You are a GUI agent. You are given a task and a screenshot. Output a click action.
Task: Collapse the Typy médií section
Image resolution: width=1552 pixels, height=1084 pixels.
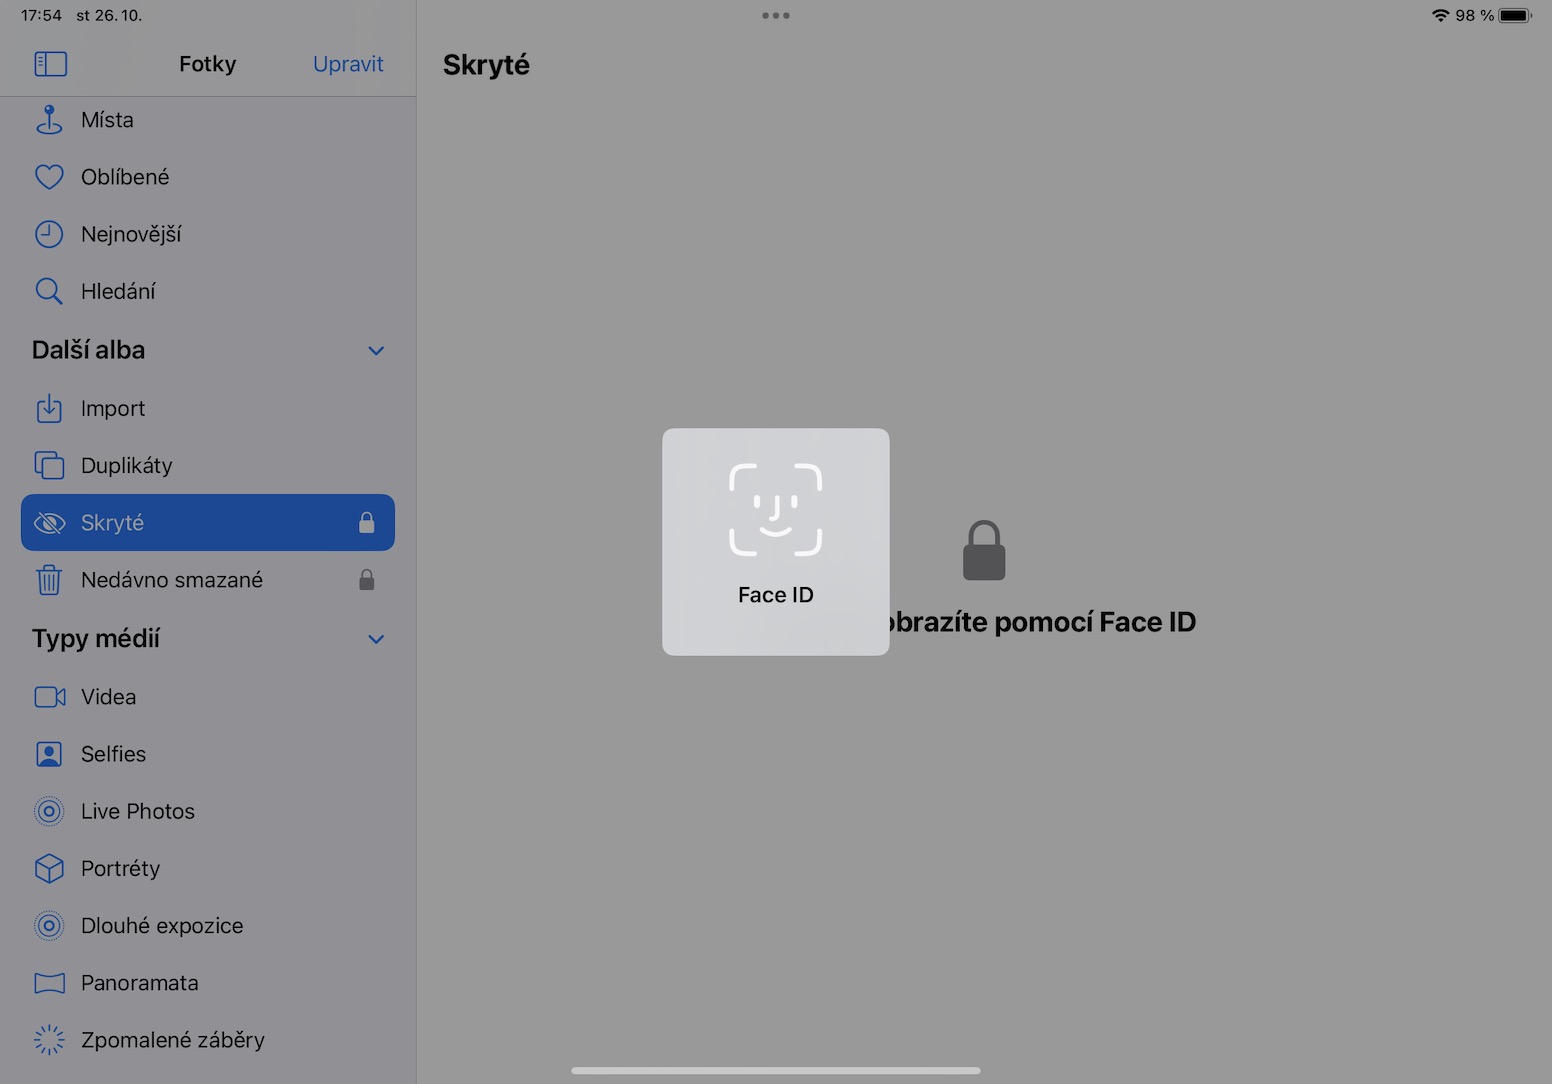pos(376,639)
